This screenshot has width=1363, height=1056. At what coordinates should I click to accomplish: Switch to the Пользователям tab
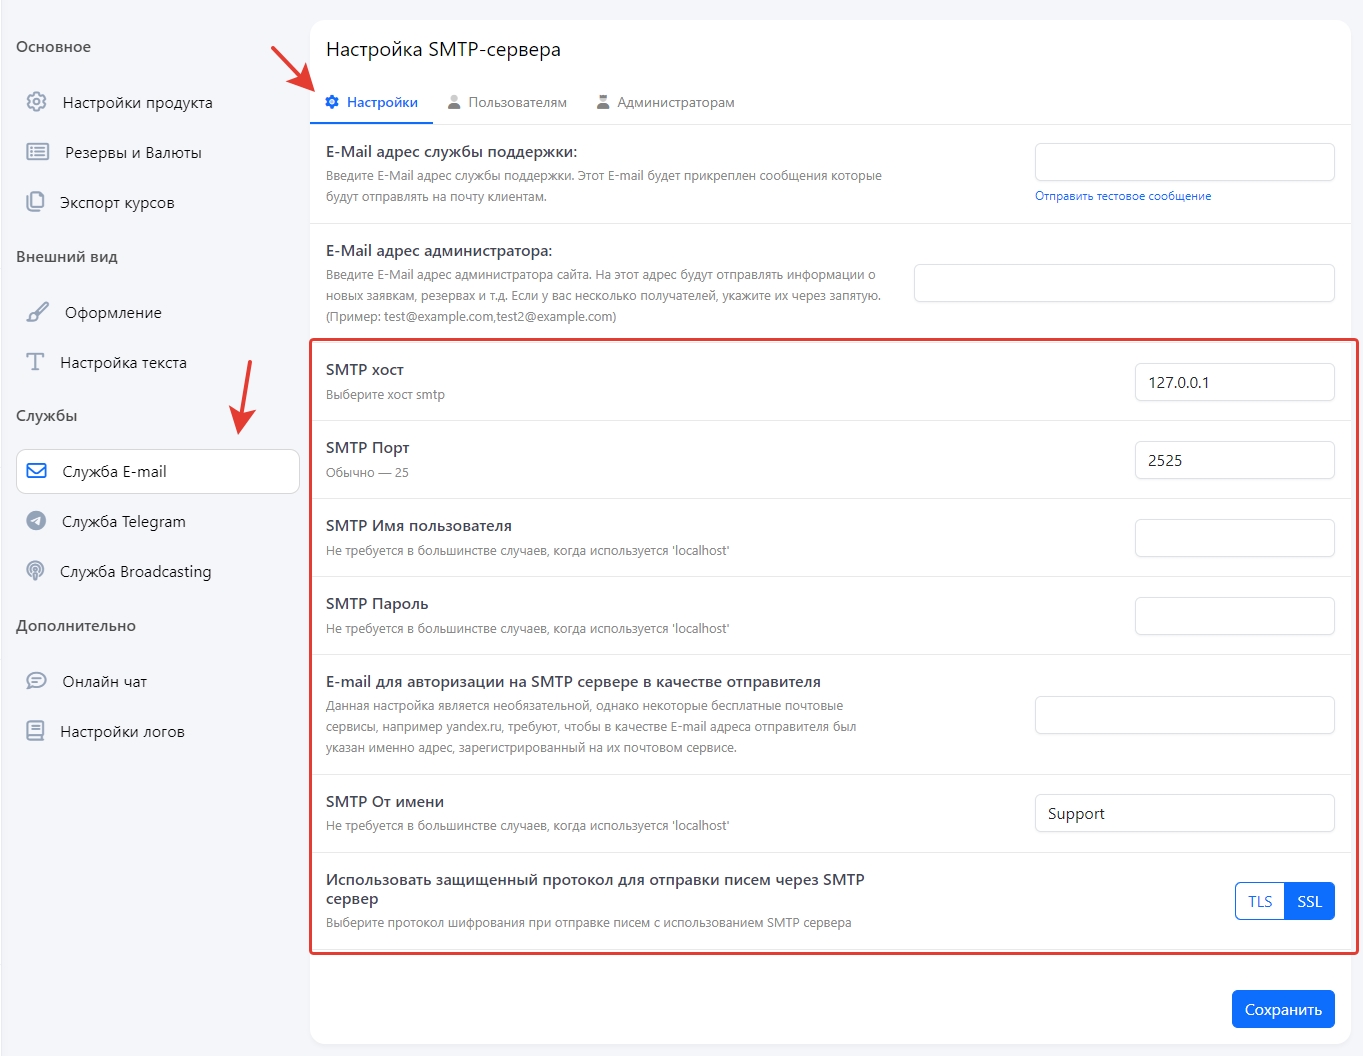(507, 102)
